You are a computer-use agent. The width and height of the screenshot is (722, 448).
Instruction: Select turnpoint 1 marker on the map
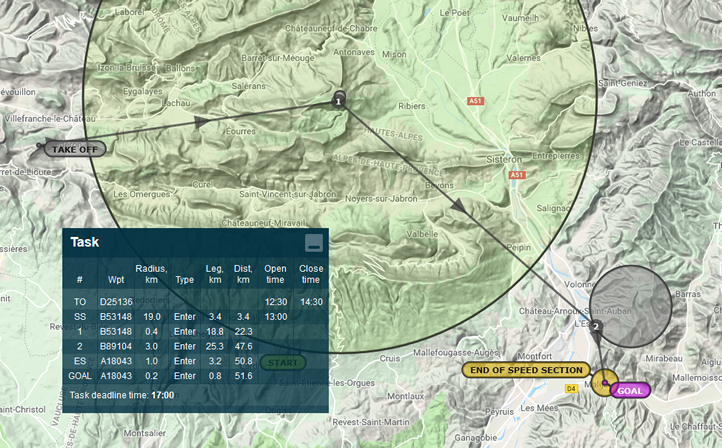point(338,101)
